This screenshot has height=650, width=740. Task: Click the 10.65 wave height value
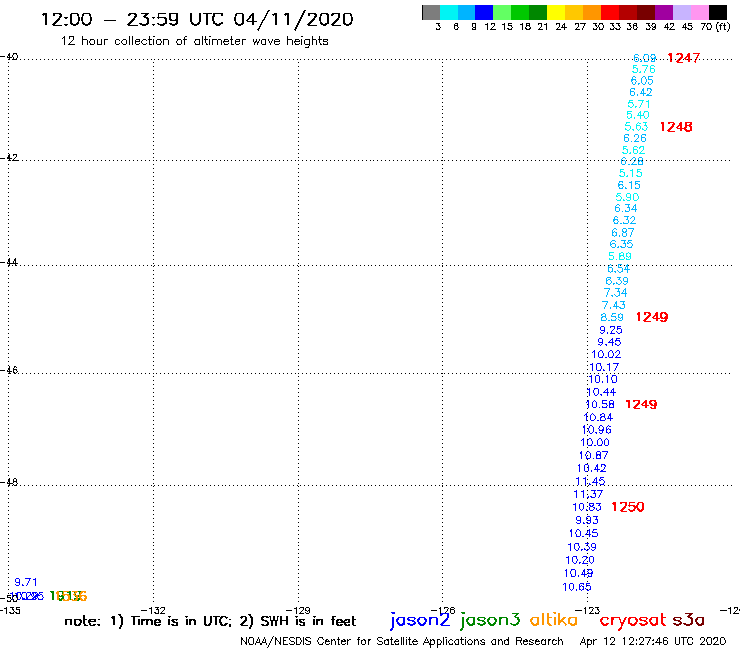tap(577, 587)
